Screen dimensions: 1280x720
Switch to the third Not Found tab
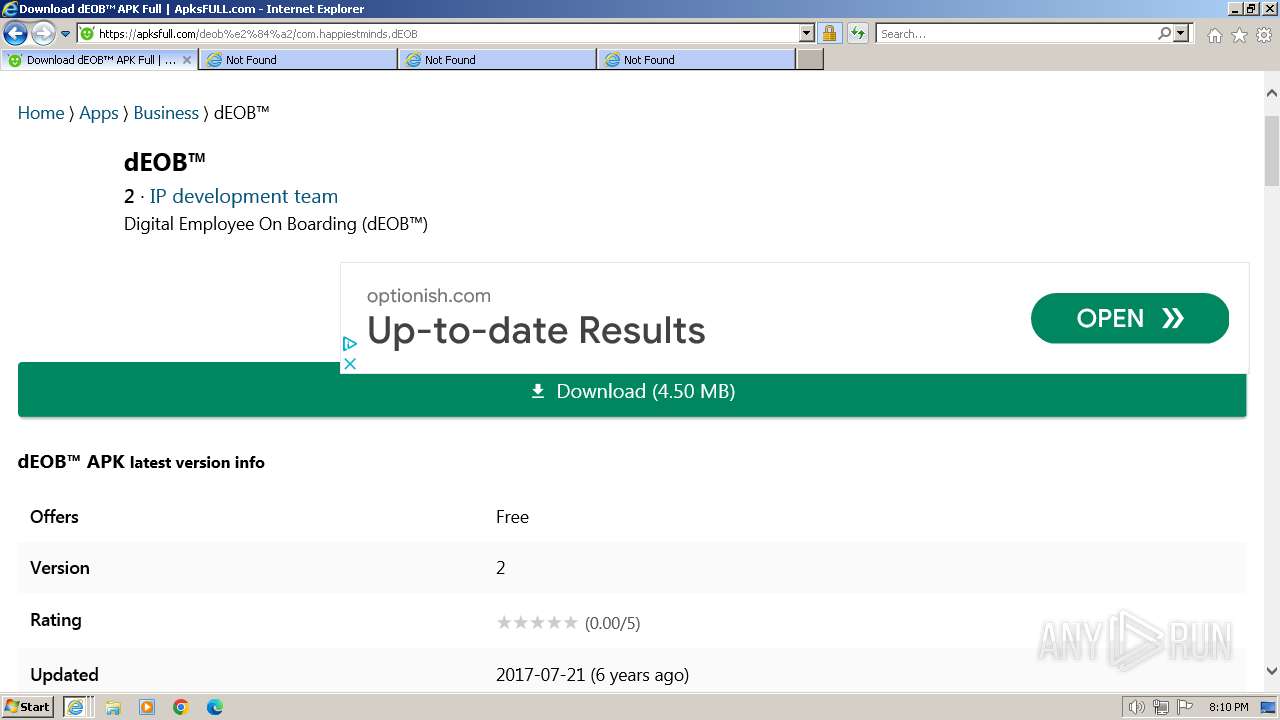click(696, 60)
